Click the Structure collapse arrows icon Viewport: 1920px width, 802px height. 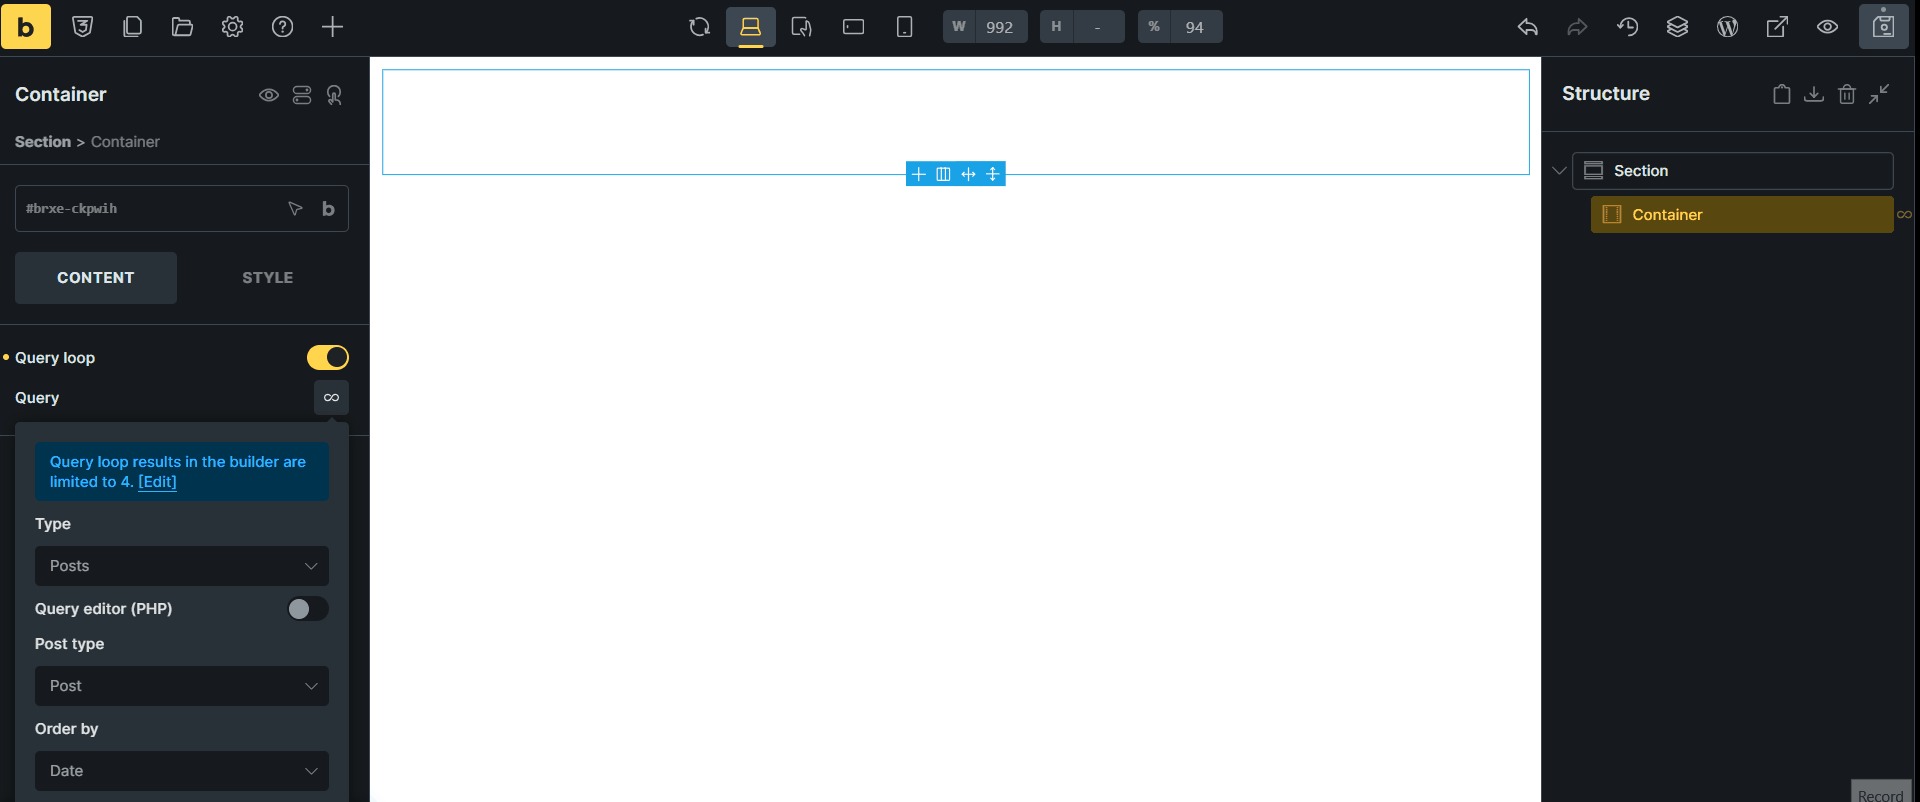coord(1880,94)
